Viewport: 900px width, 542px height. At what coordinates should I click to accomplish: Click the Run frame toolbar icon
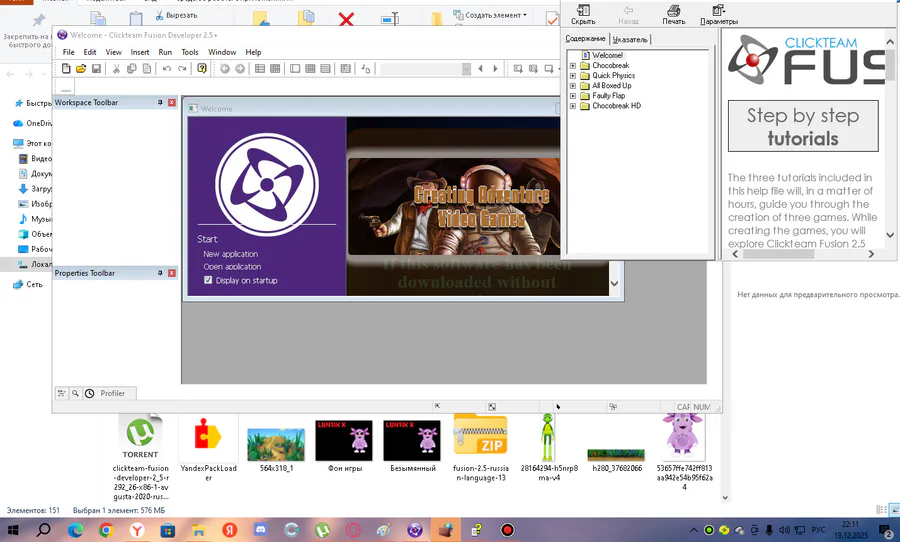[x=533, y=69]
